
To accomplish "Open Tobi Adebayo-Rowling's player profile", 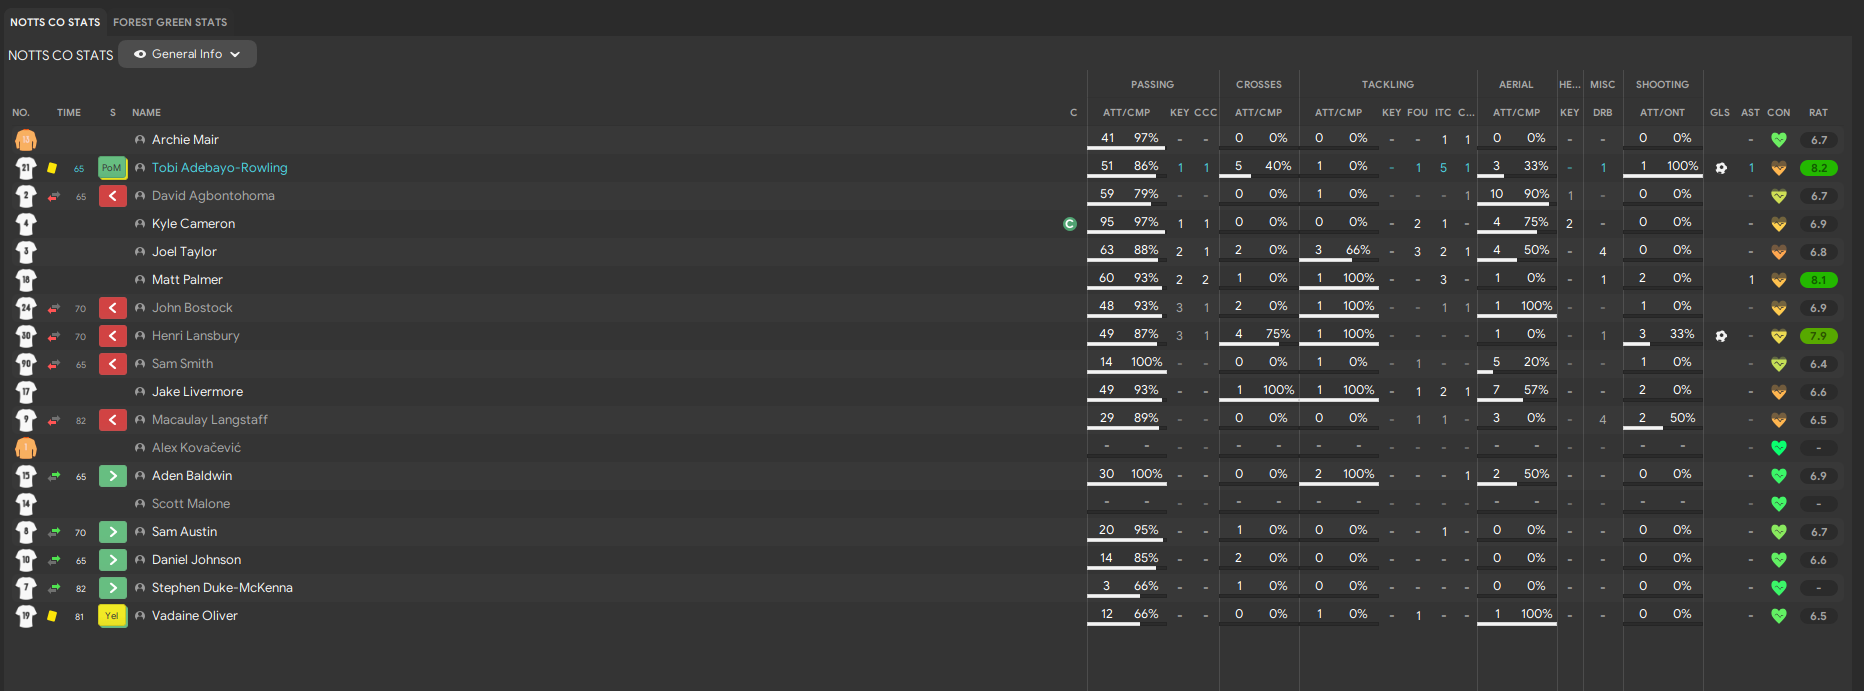I will point(219,168).
